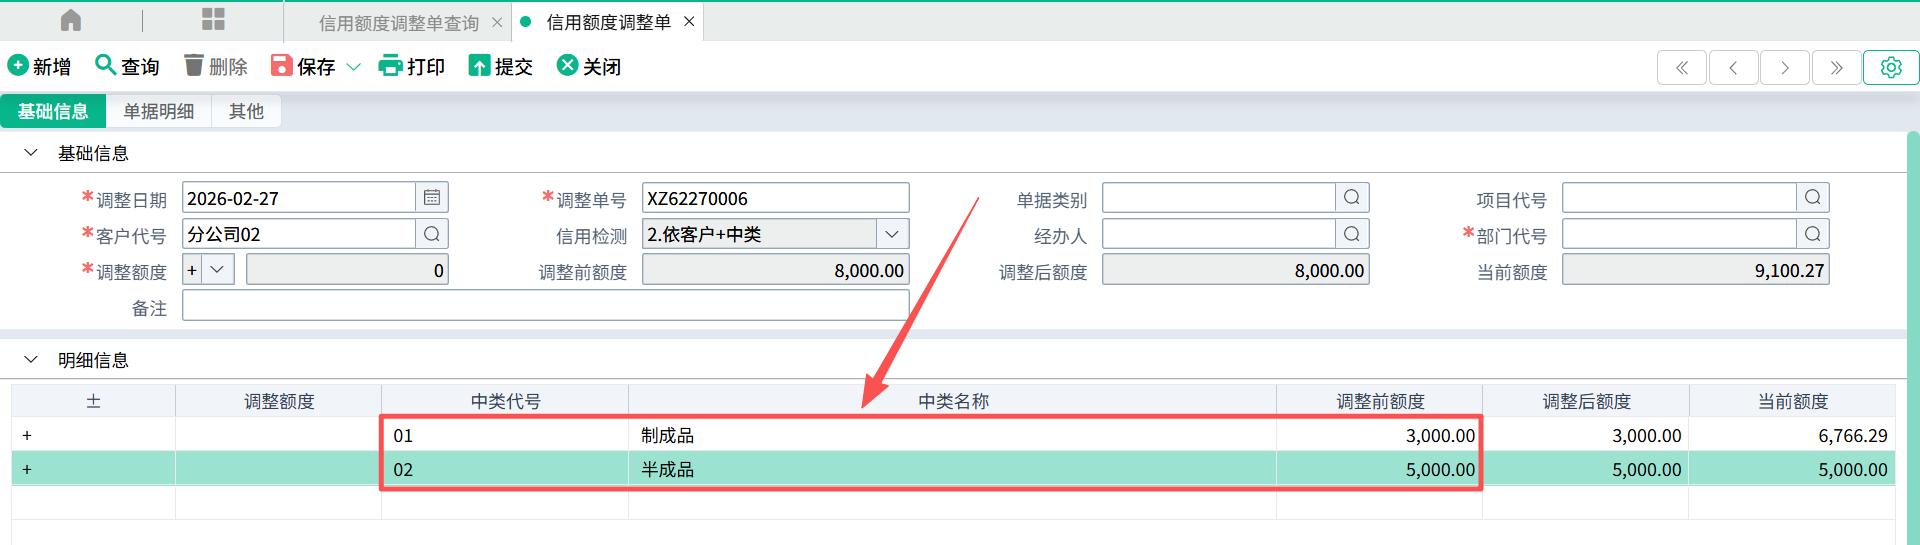
Task: Expand the 保存 dropdown arrow
Action: point(353,67)
